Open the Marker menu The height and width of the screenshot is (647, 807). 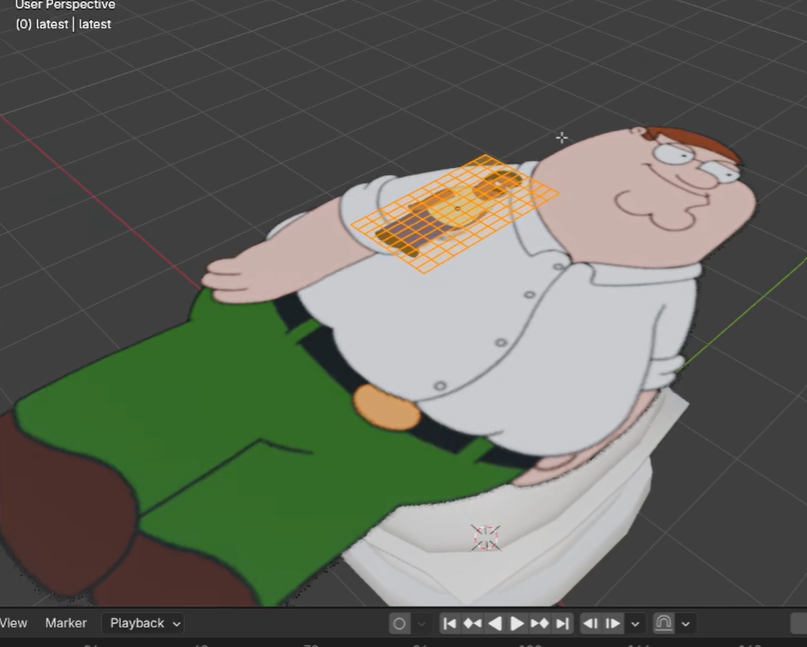coord(66,623)
